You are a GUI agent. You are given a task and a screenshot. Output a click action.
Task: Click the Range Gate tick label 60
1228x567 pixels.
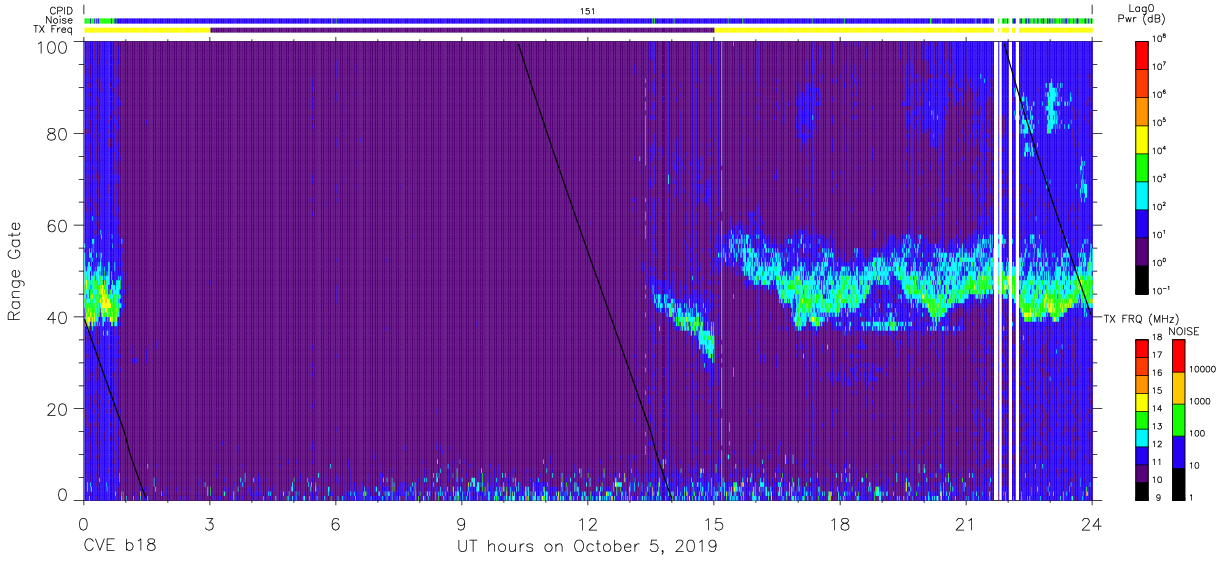click(x=58, y=225)
